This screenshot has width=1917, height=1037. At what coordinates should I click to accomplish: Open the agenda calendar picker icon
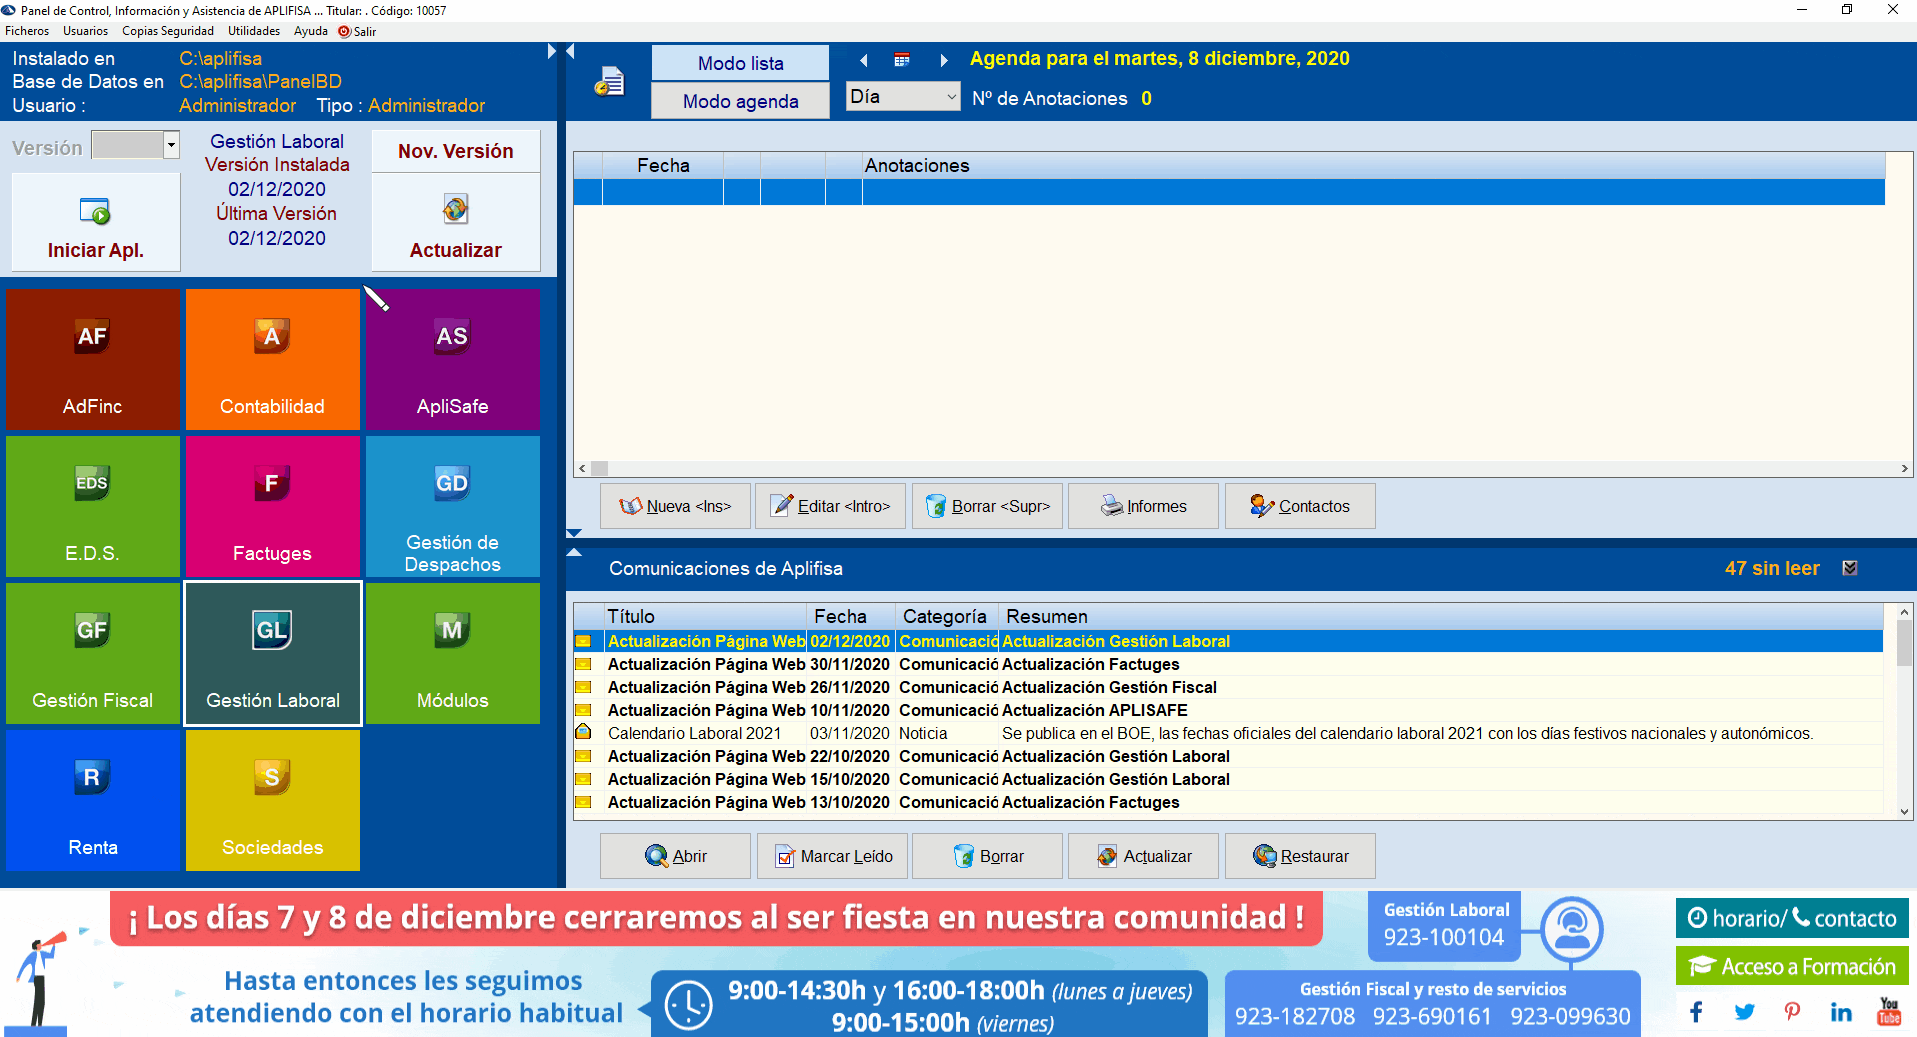tap(902, 60)
